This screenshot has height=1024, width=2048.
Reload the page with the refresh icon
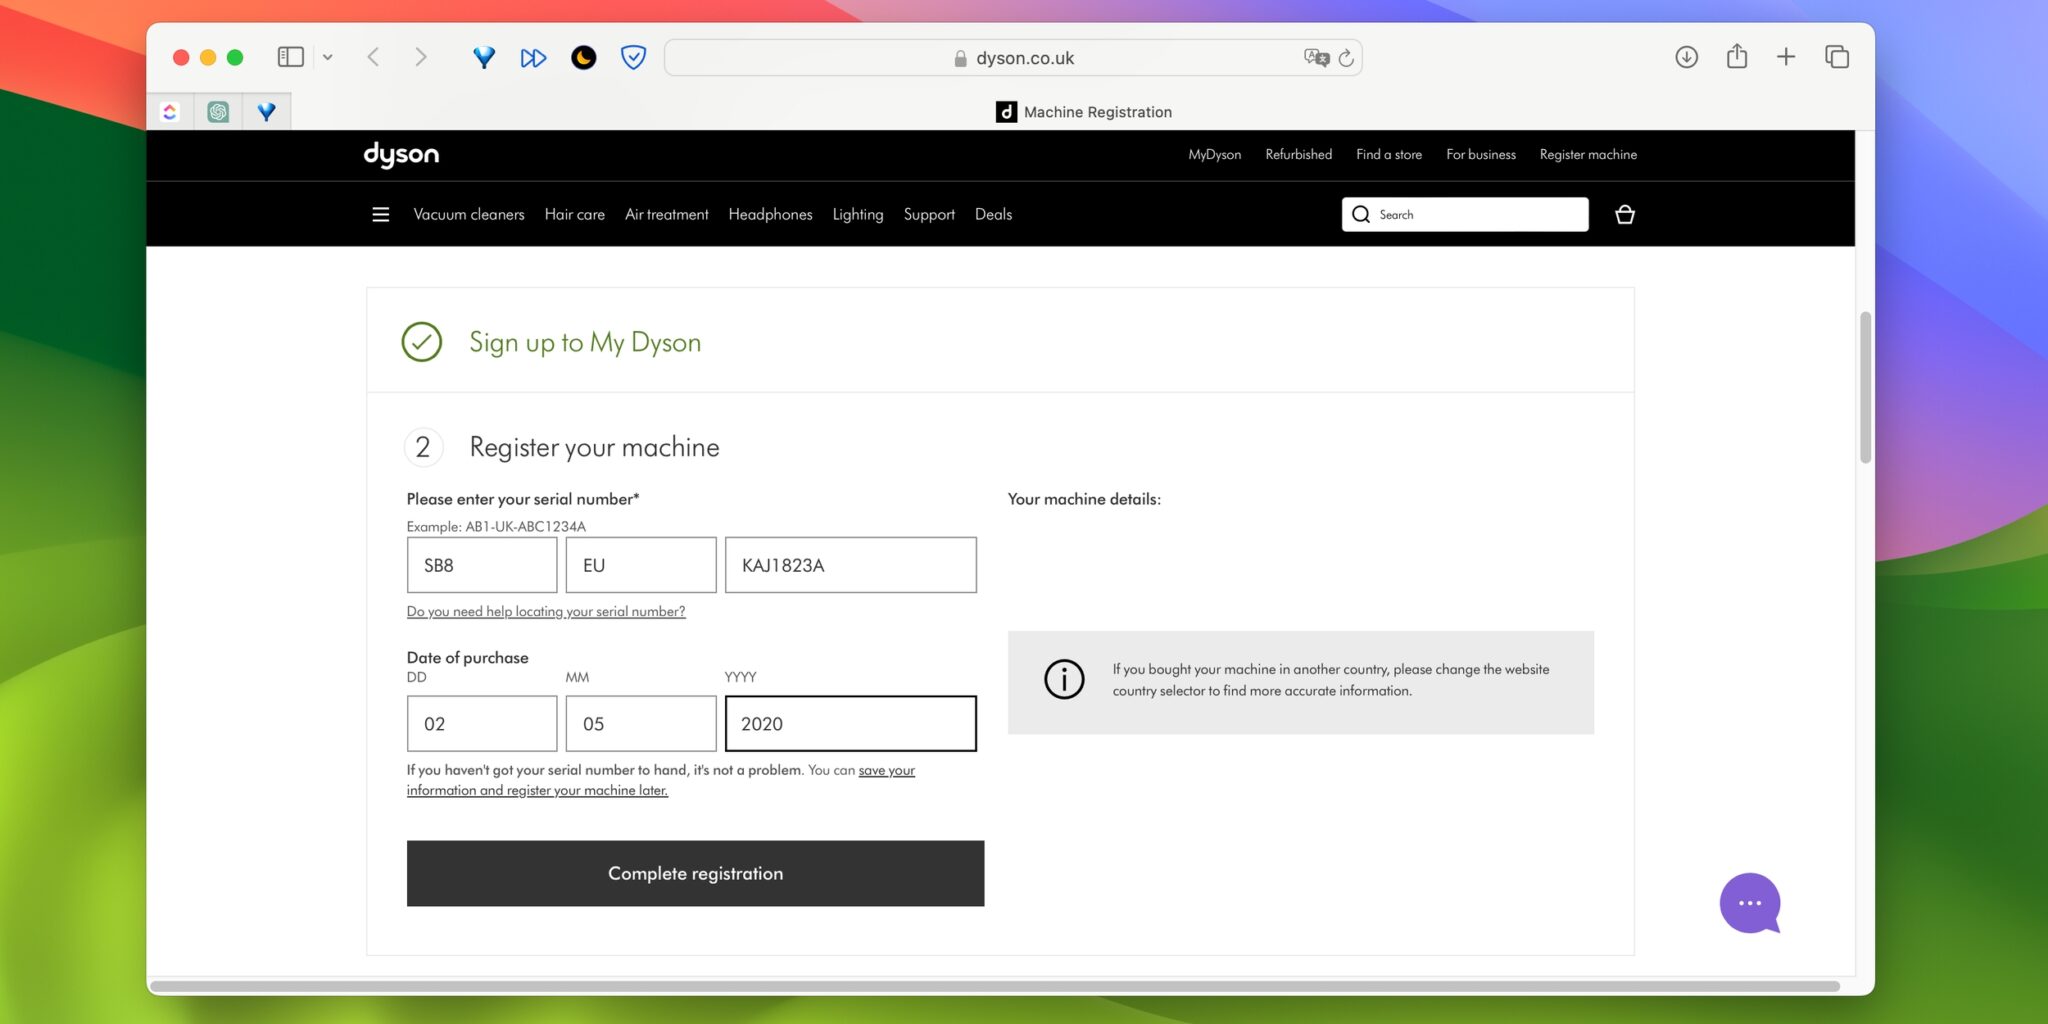(x=1346, y=58)
